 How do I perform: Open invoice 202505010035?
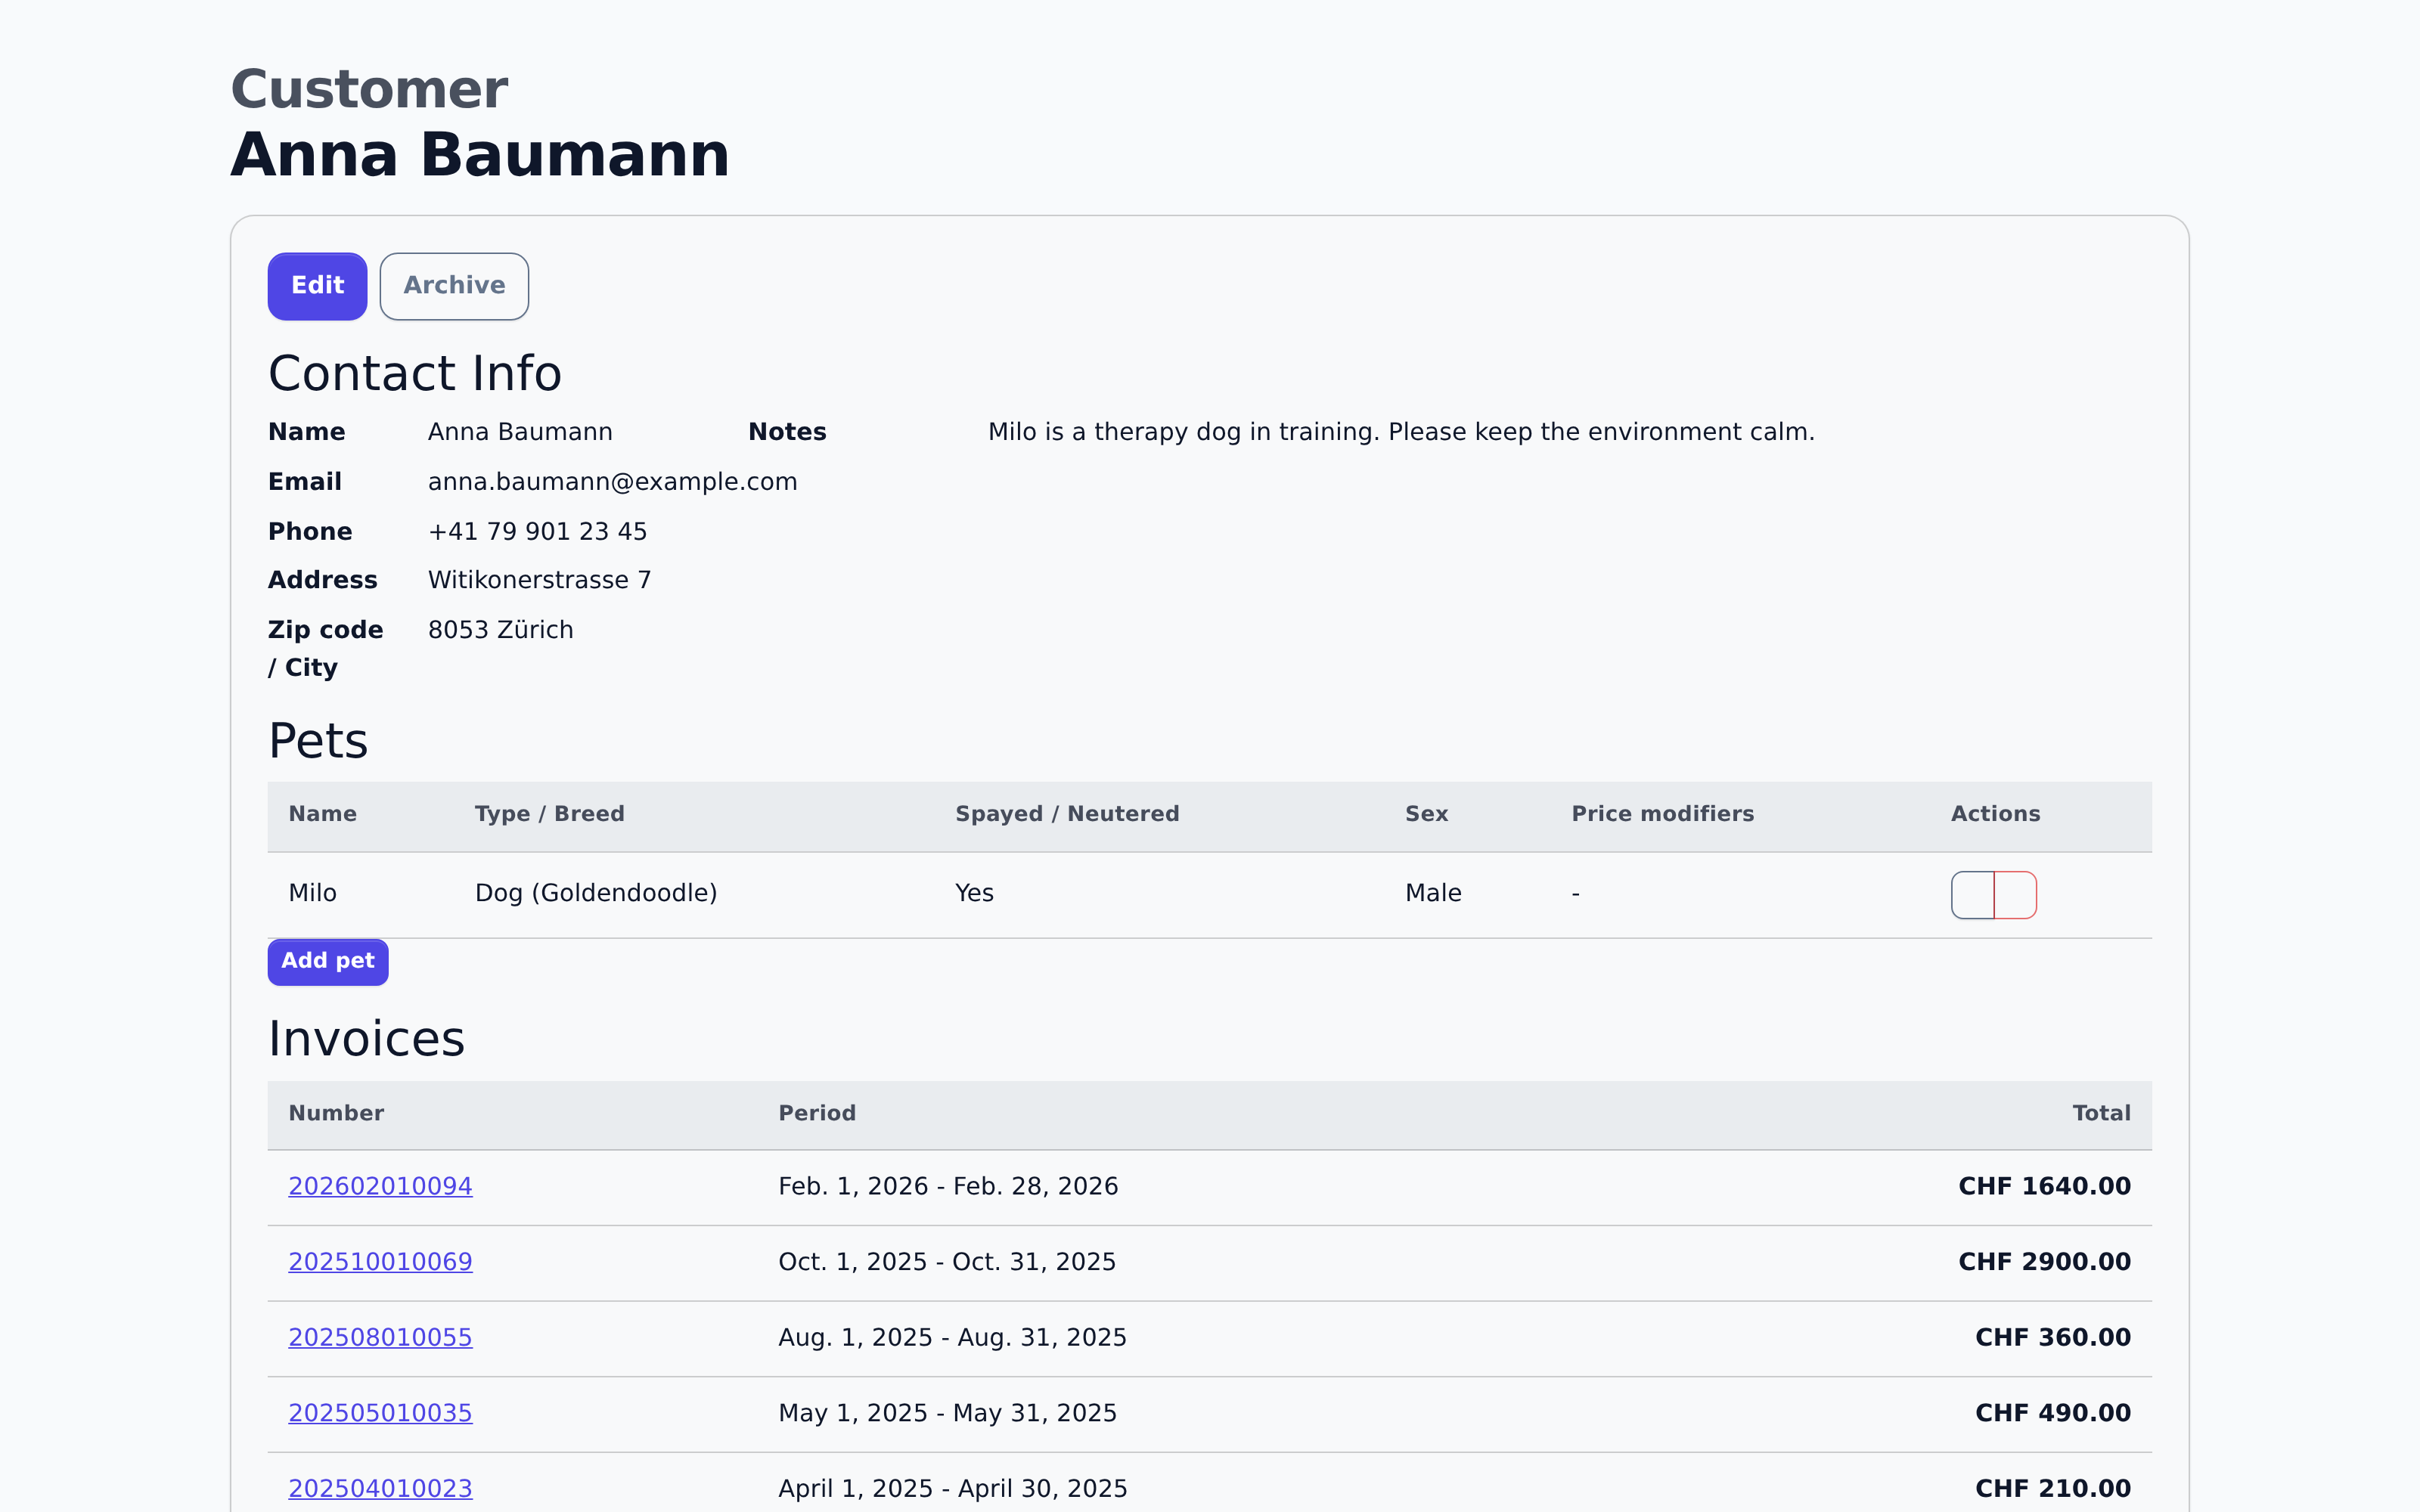pyautogui.click(x=380, y=1413)
